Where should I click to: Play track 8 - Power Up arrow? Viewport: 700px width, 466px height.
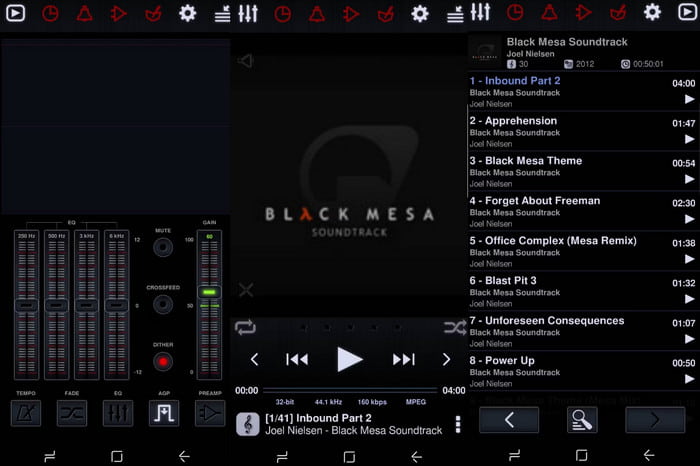click(689, 379)
